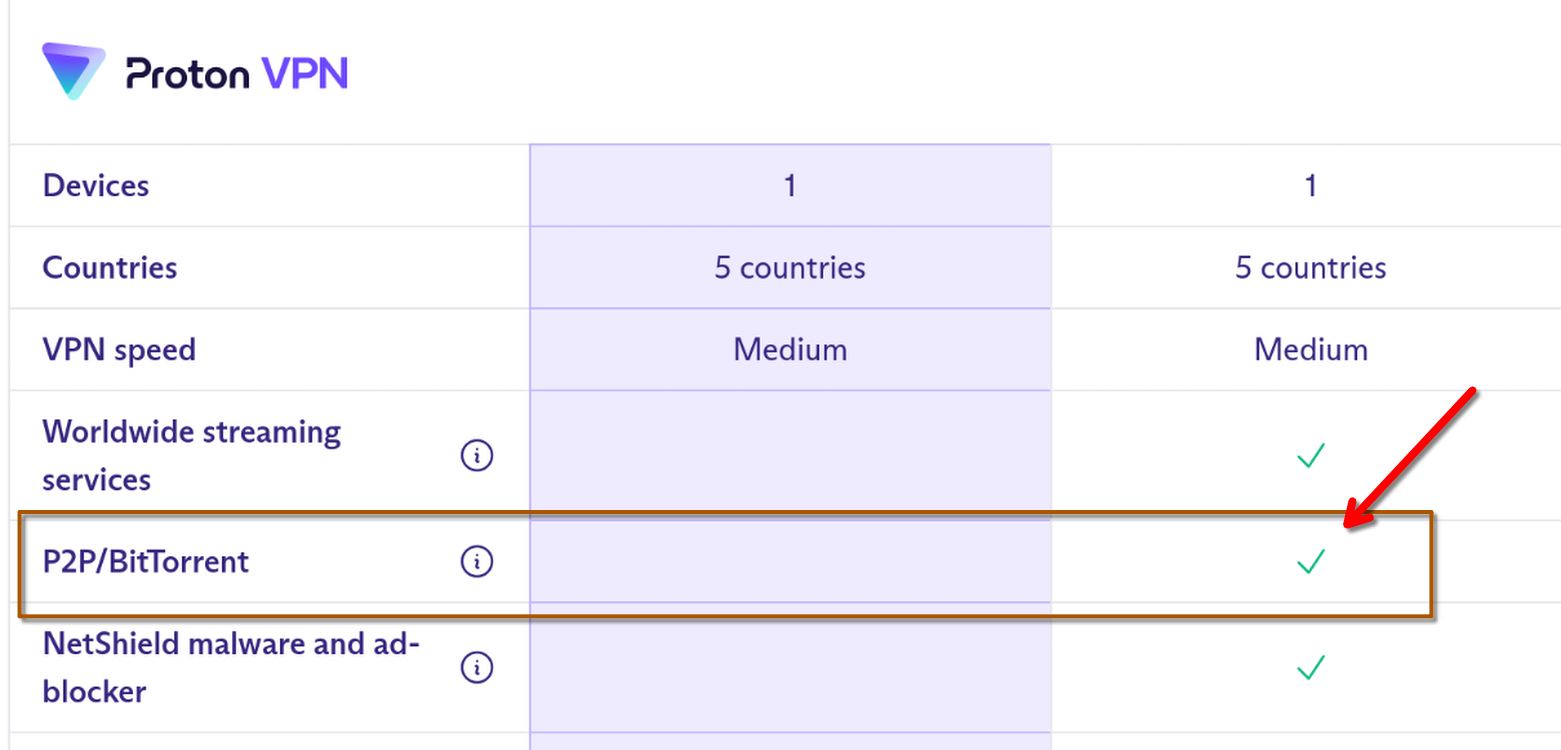The width and height of the screenshot is (1561, 750).
Task: Open info icon for Worldwide streaming services
Action: point(477,456)
